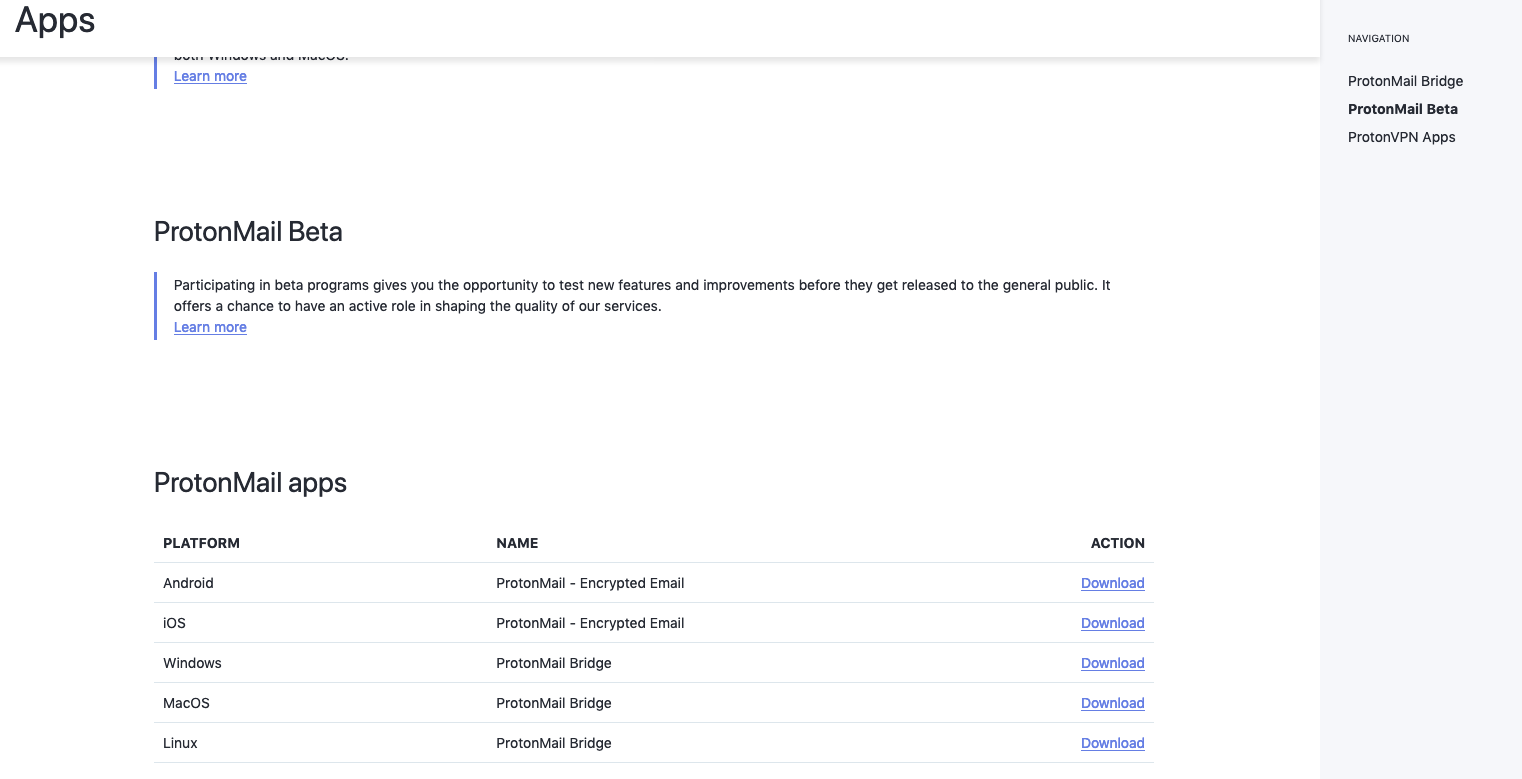Select the ProtonMail Beta section heading
1522x779 pixels.
click(248, 231)
